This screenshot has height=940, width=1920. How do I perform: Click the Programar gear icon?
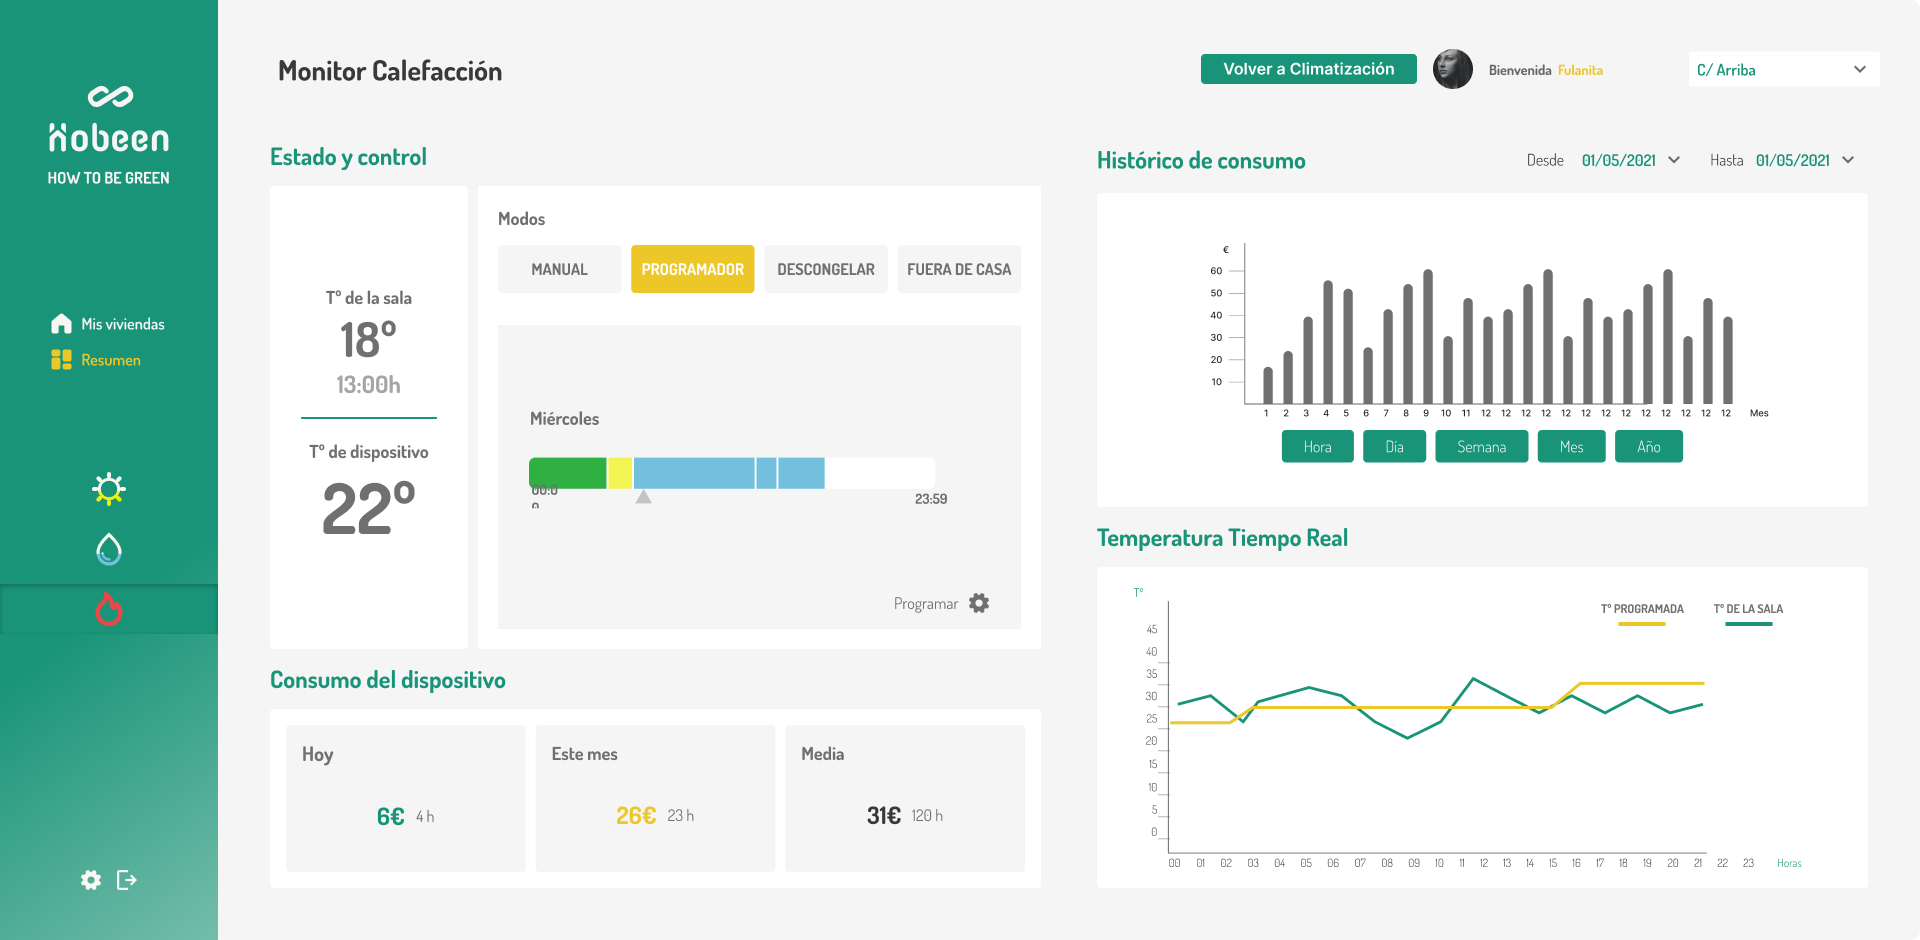point(979,603)
